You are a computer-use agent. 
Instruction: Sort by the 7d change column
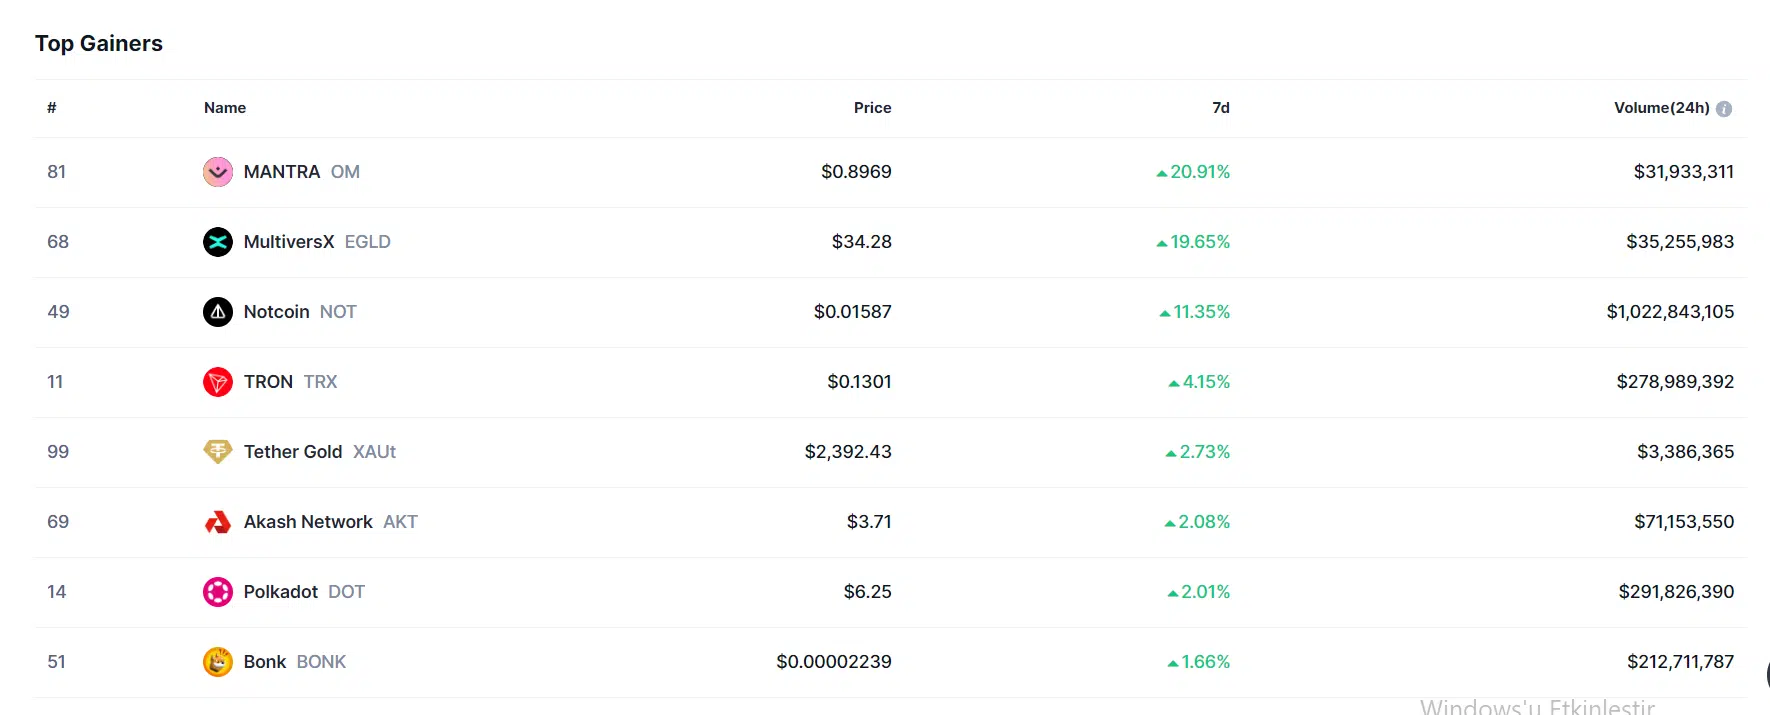click(1220, 108)
